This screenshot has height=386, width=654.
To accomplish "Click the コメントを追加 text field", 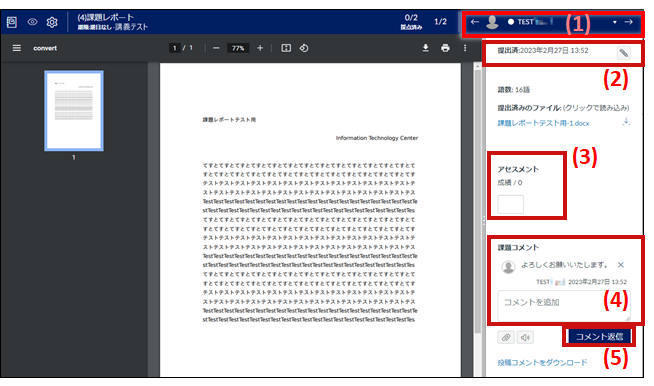I will pyautogui.click(x=563, y=305).
